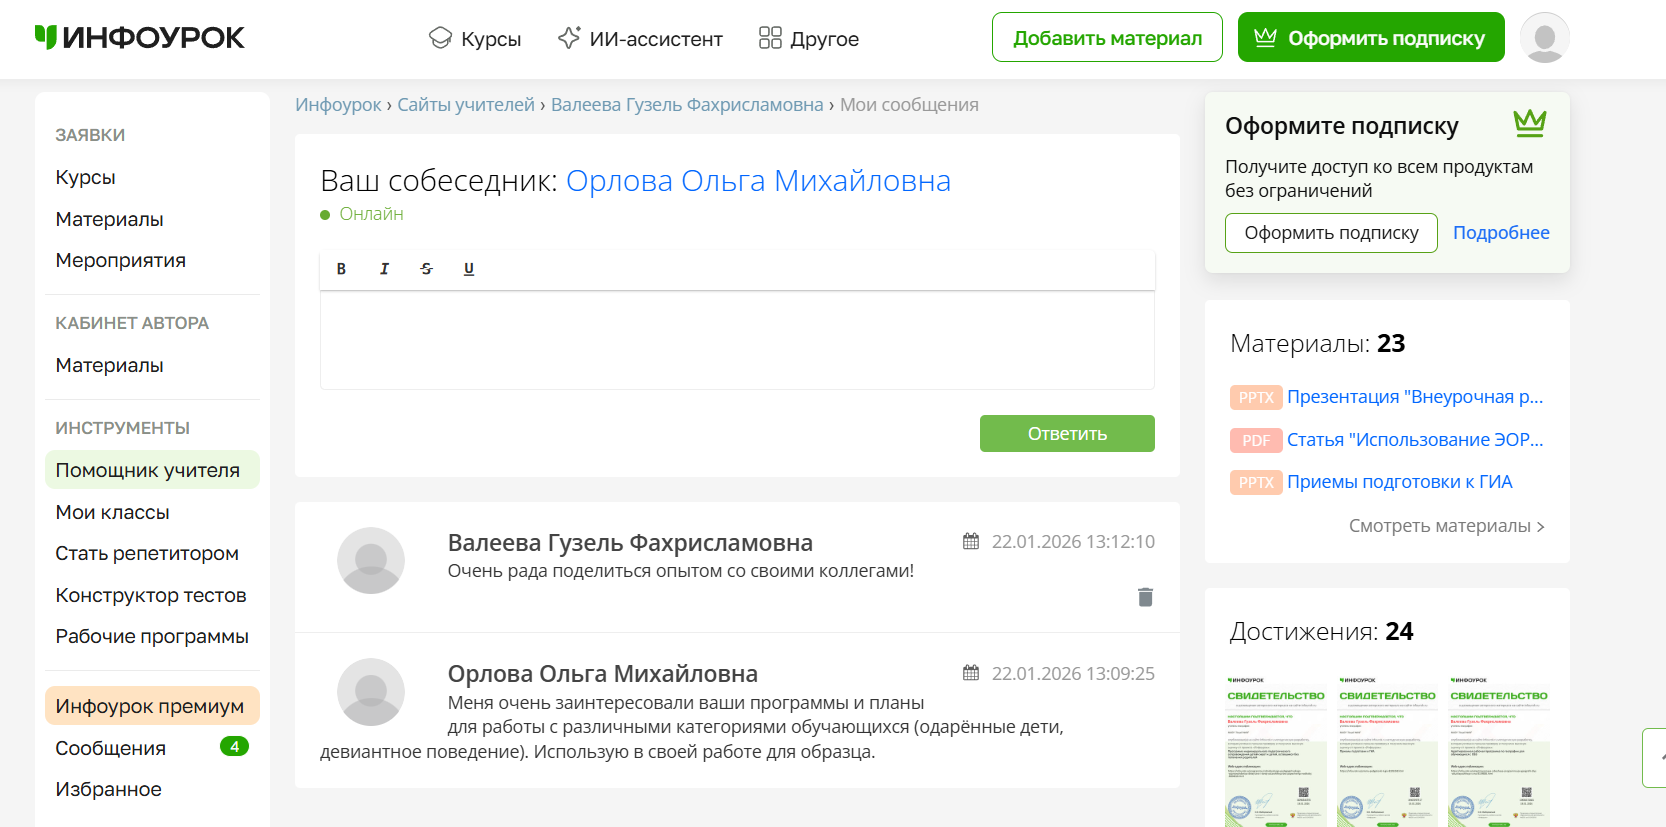Click the subscription crown icon
This screenshot has height=827, width=1666.
[x=1529, y=124]
